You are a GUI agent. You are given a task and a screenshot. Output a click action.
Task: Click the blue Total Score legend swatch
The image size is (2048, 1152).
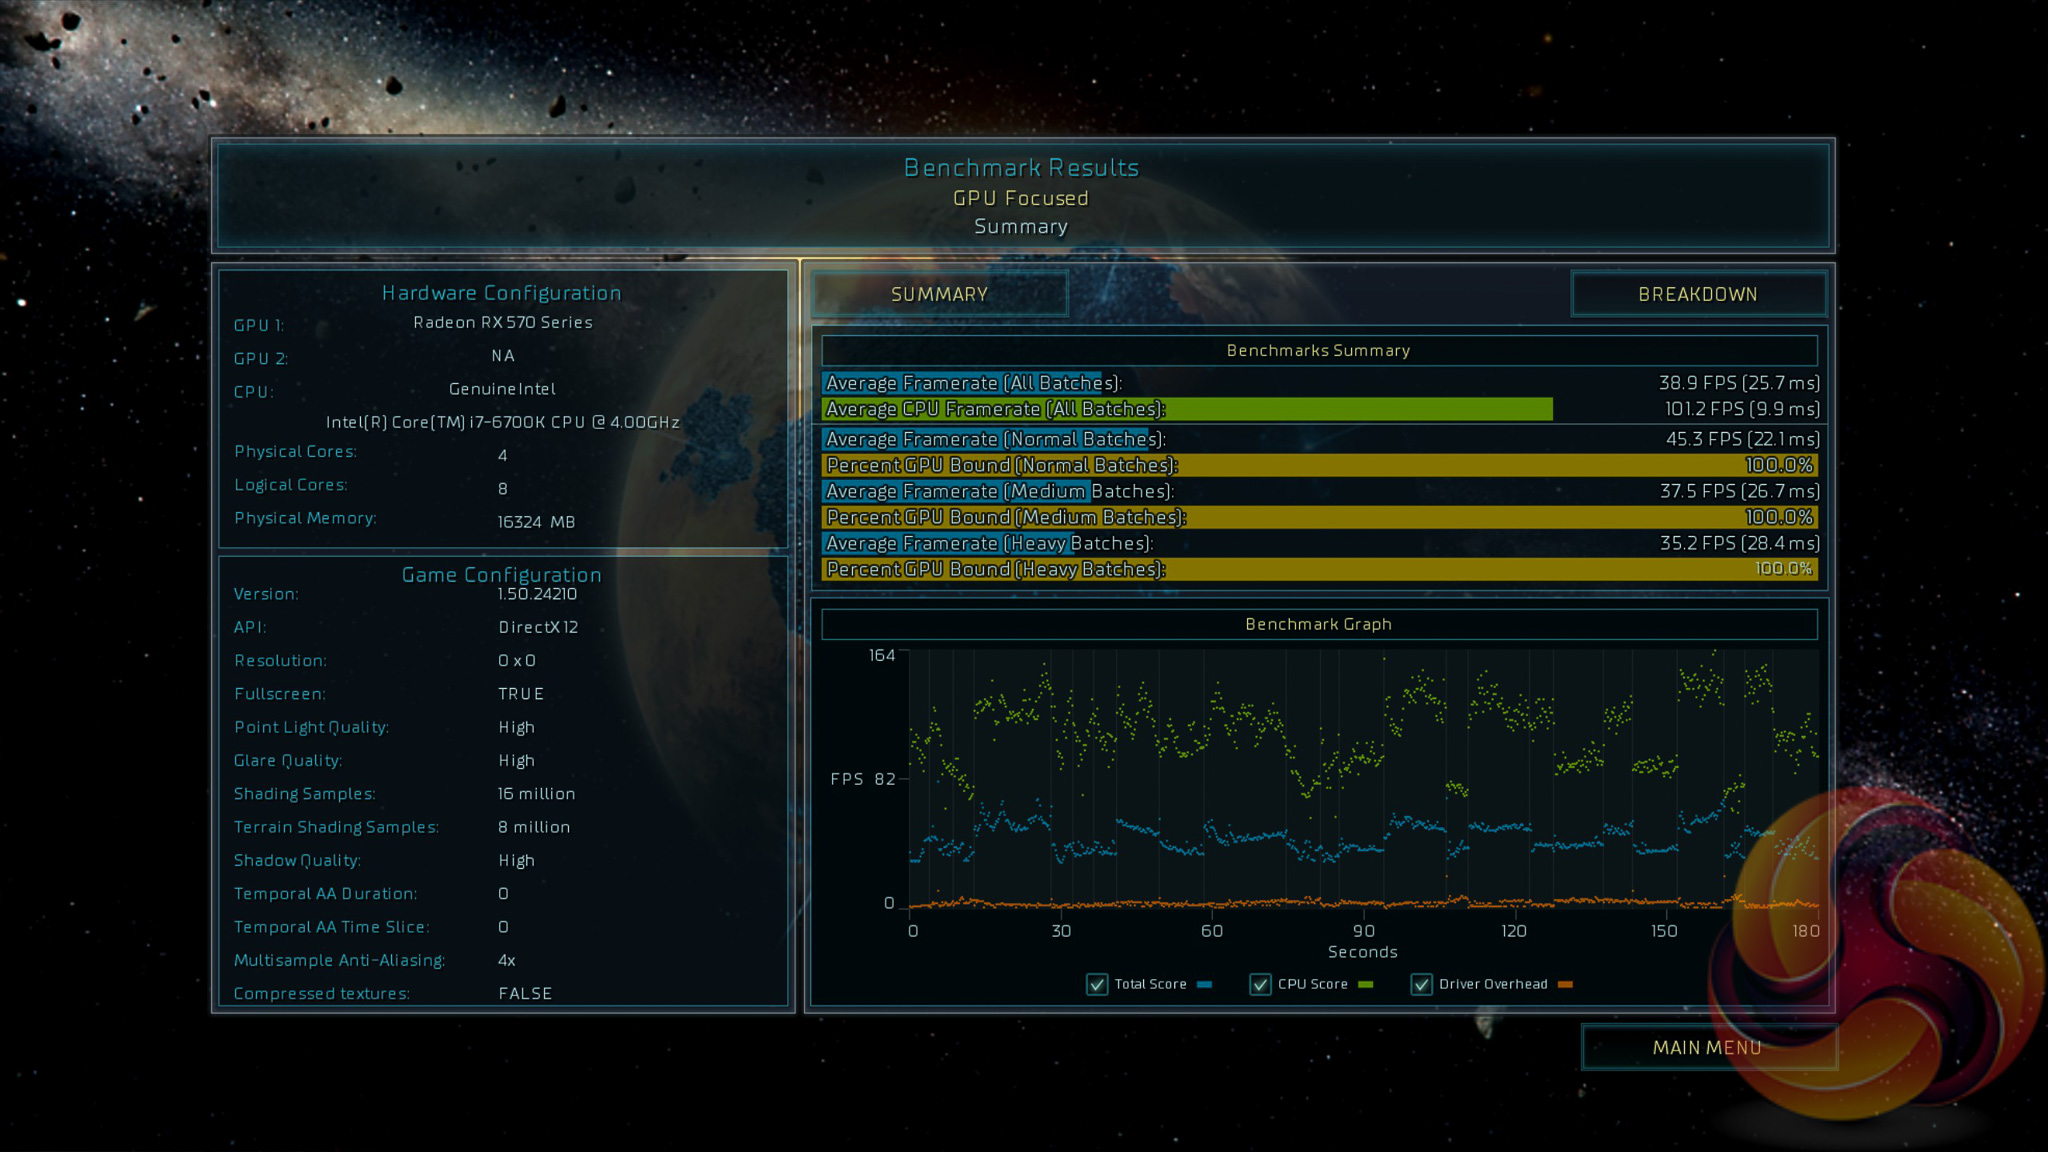(x=1205, y=984)
